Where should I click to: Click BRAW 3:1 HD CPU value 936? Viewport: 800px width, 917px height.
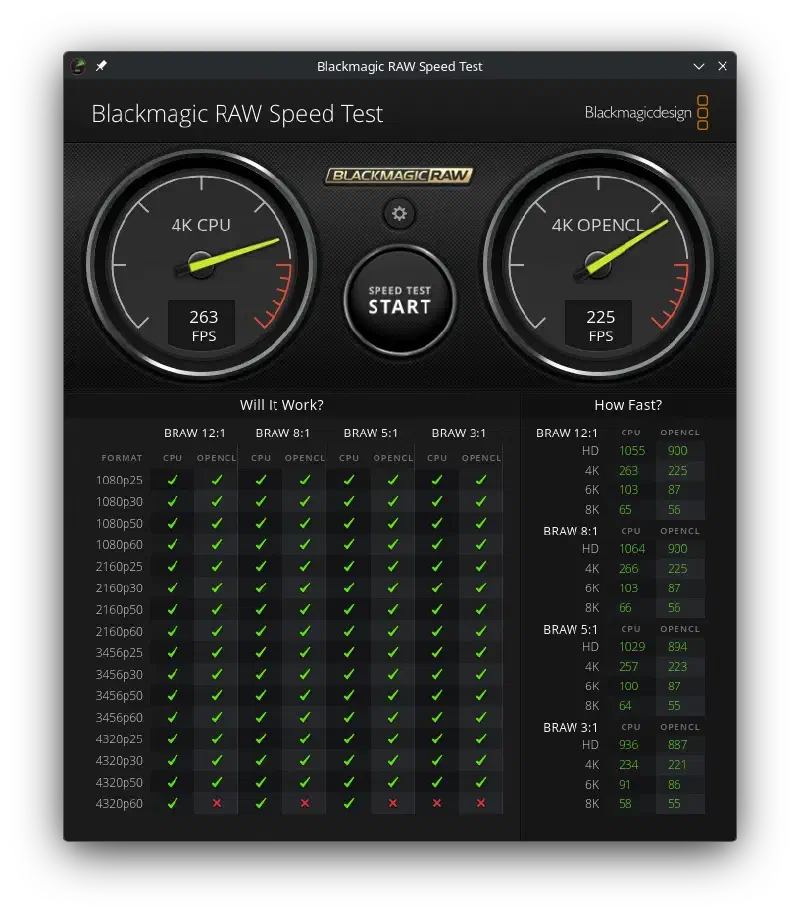pyautogui.click(x=629, y=744)
